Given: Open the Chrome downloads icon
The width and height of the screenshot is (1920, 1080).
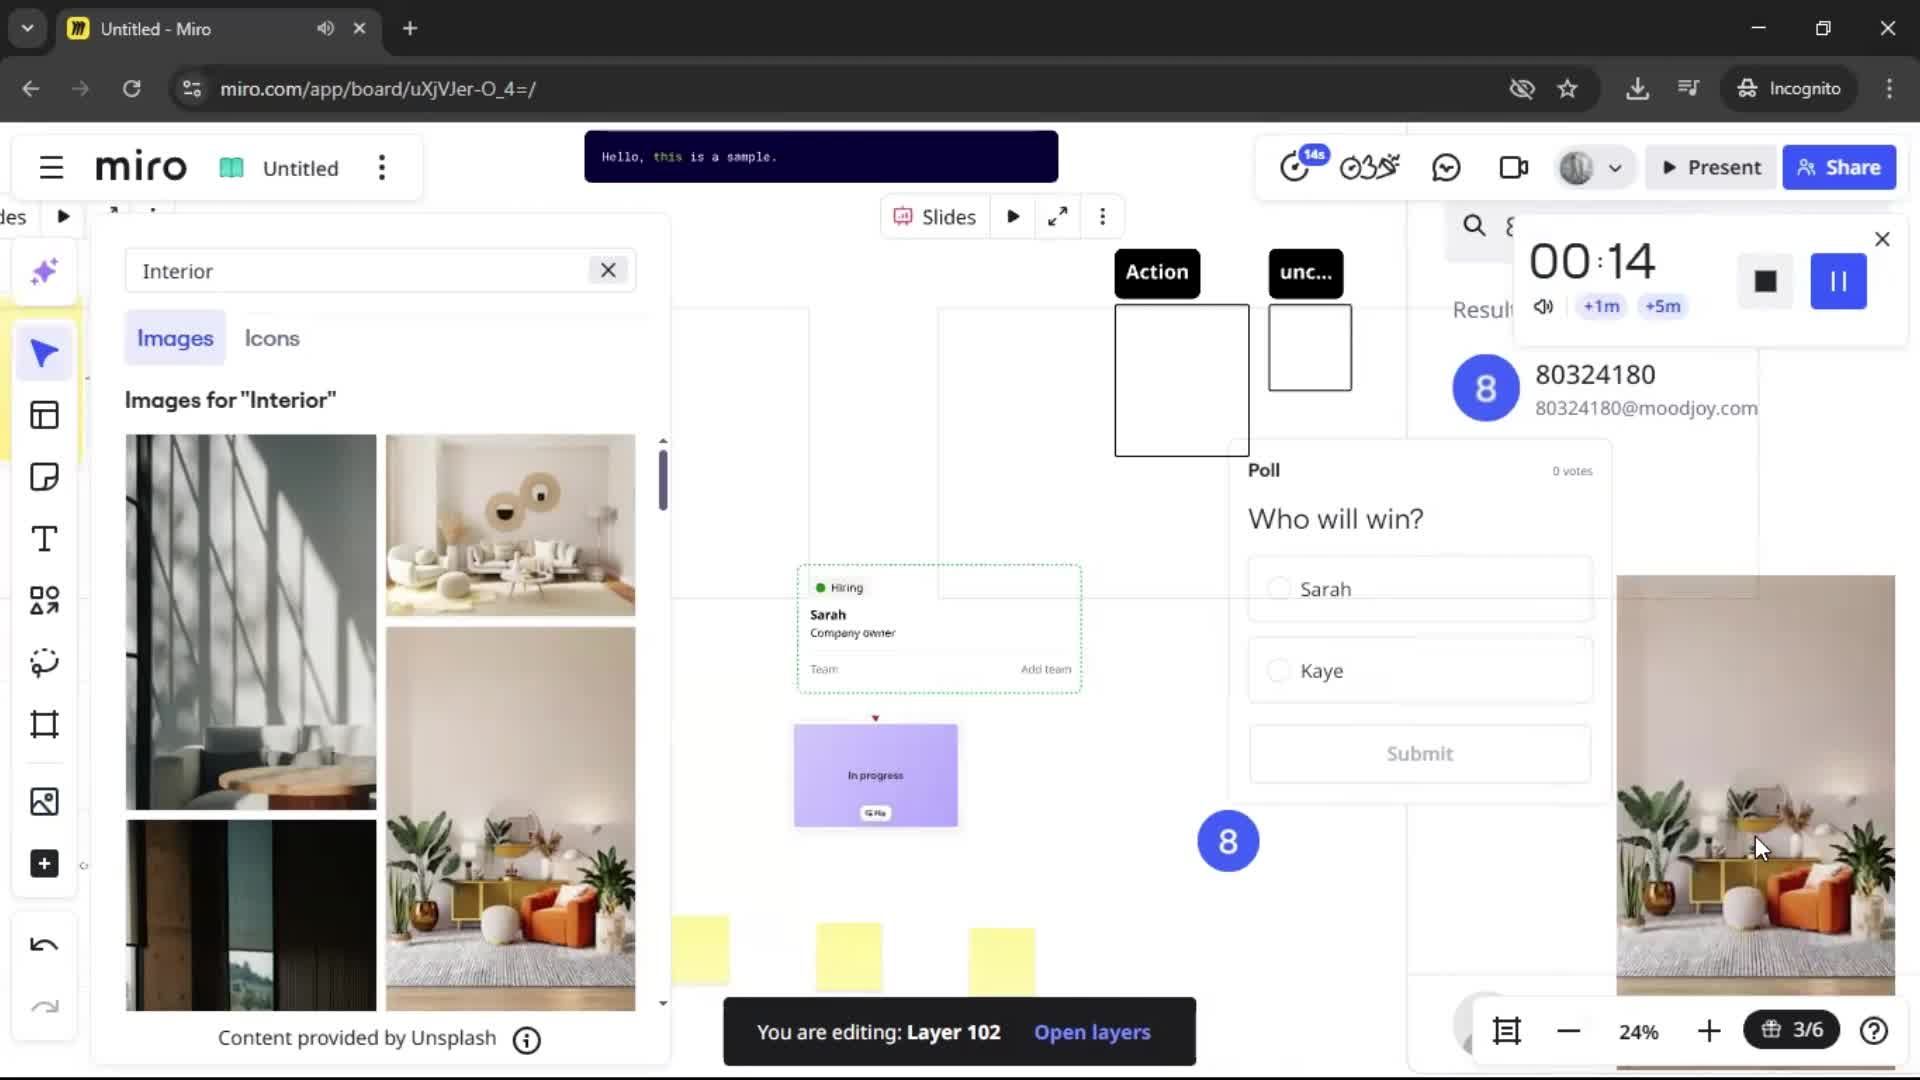Looking at the screenshot, I should pos(1637,89).
